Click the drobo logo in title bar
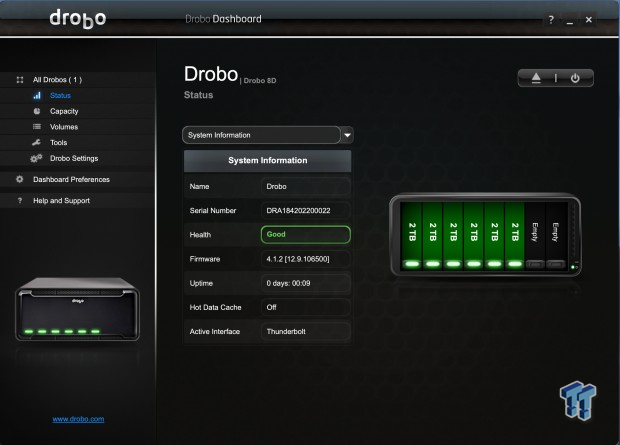 coord(78,19)
